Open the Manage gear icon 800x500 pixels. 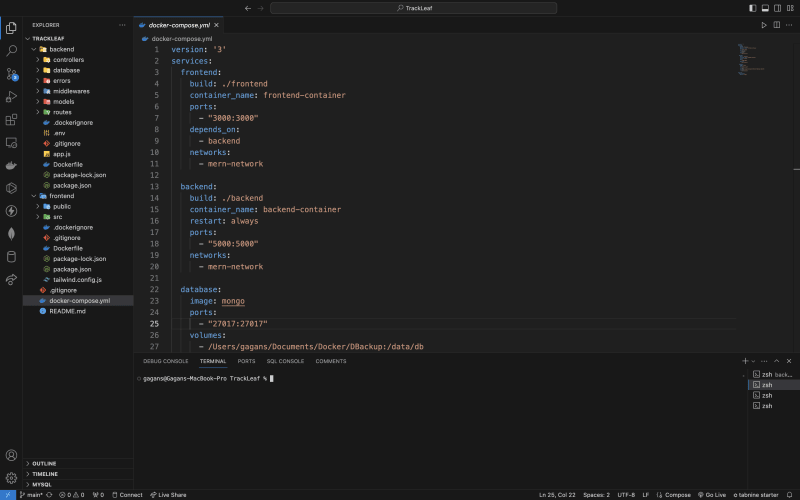pos(11,478)
